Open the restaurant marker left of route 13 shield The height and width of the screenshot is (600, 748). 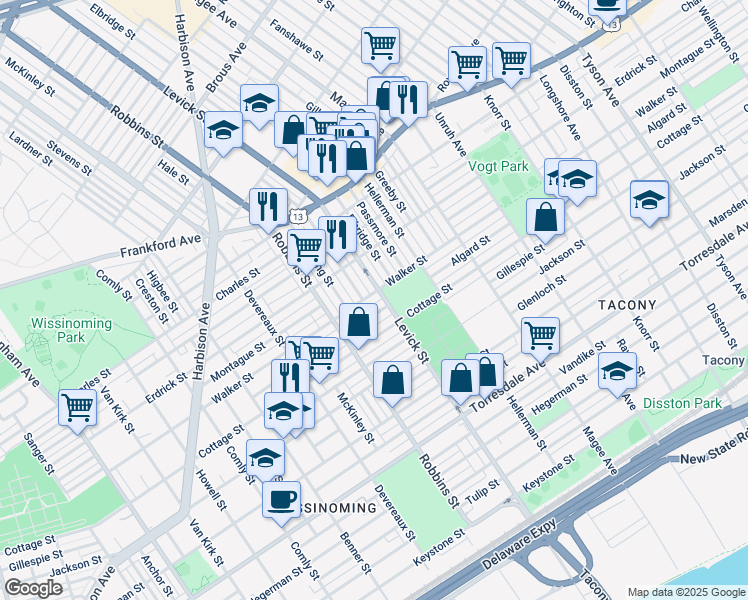tap(269, 208)
